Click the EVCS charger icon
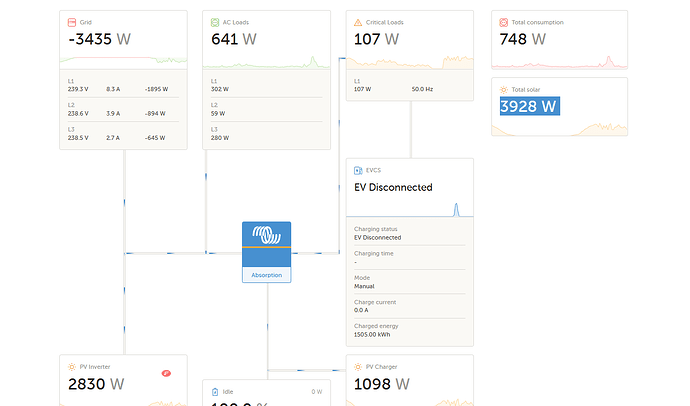 358,170
